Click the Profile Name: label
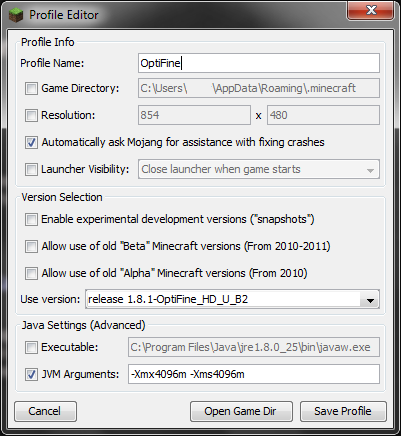The image size is (401, 436). [x=52, y=63]
